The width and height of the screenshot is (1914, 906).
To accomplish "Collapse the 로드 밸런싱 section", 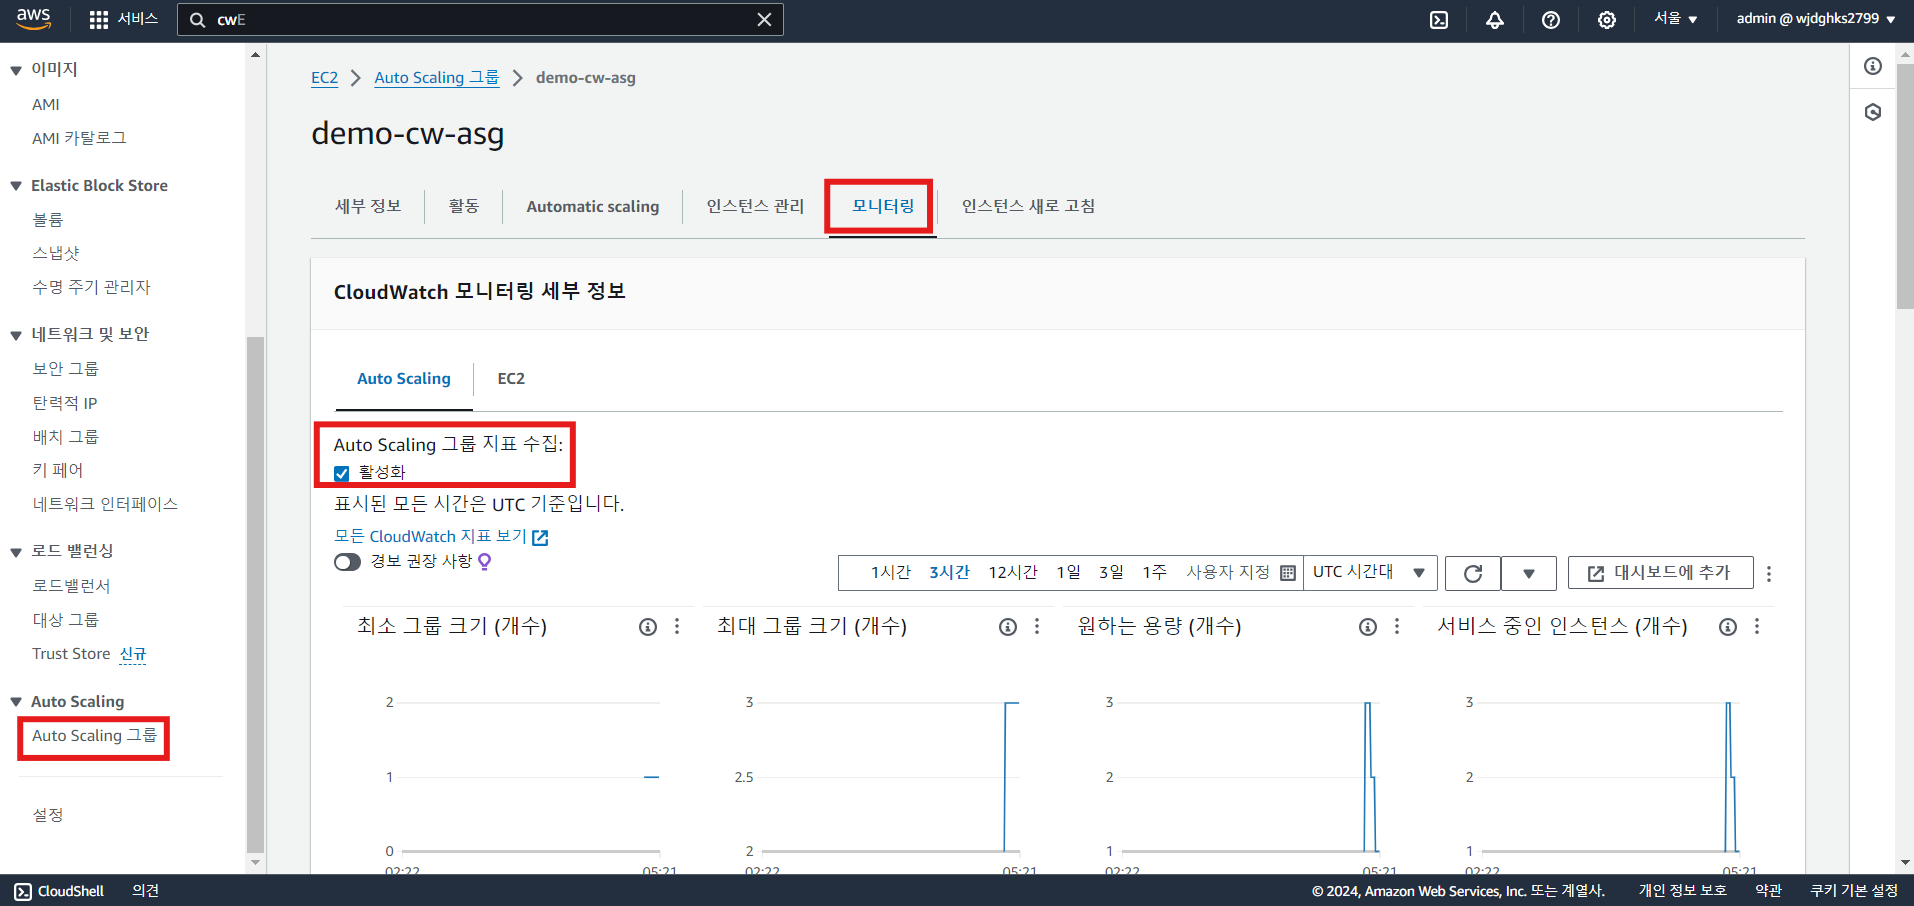I will click(16, 552).
